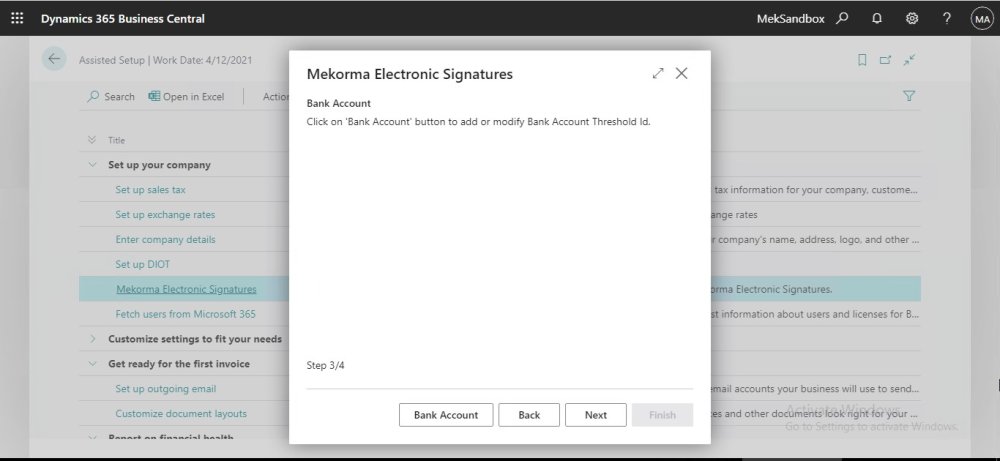Collapse the Set up your company group
The width and height of the screenshot is (1000, 461).
point(93,165)
